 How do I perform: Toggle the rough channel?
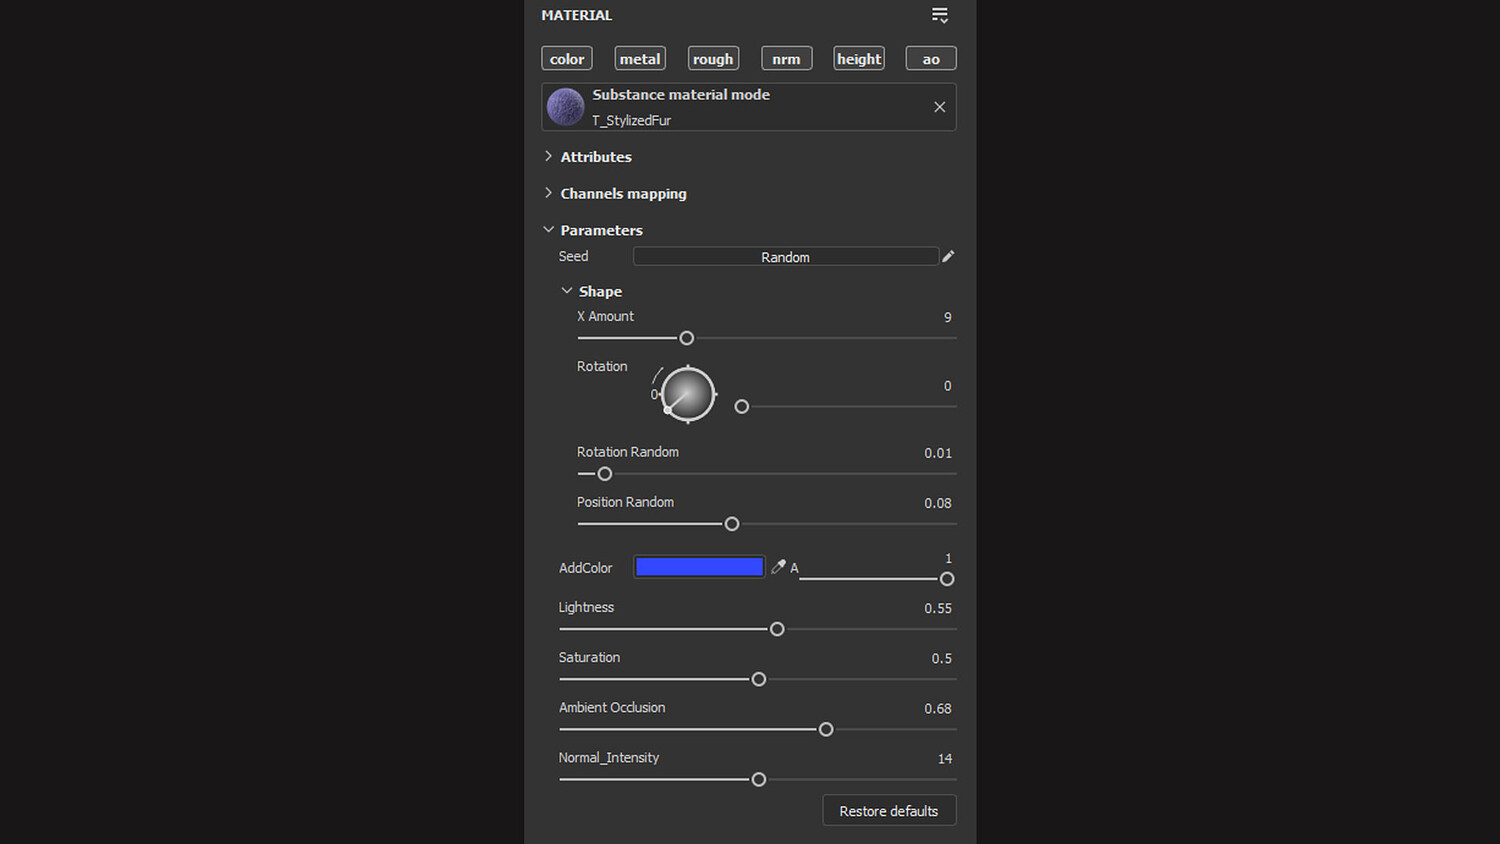pos(713,59)
